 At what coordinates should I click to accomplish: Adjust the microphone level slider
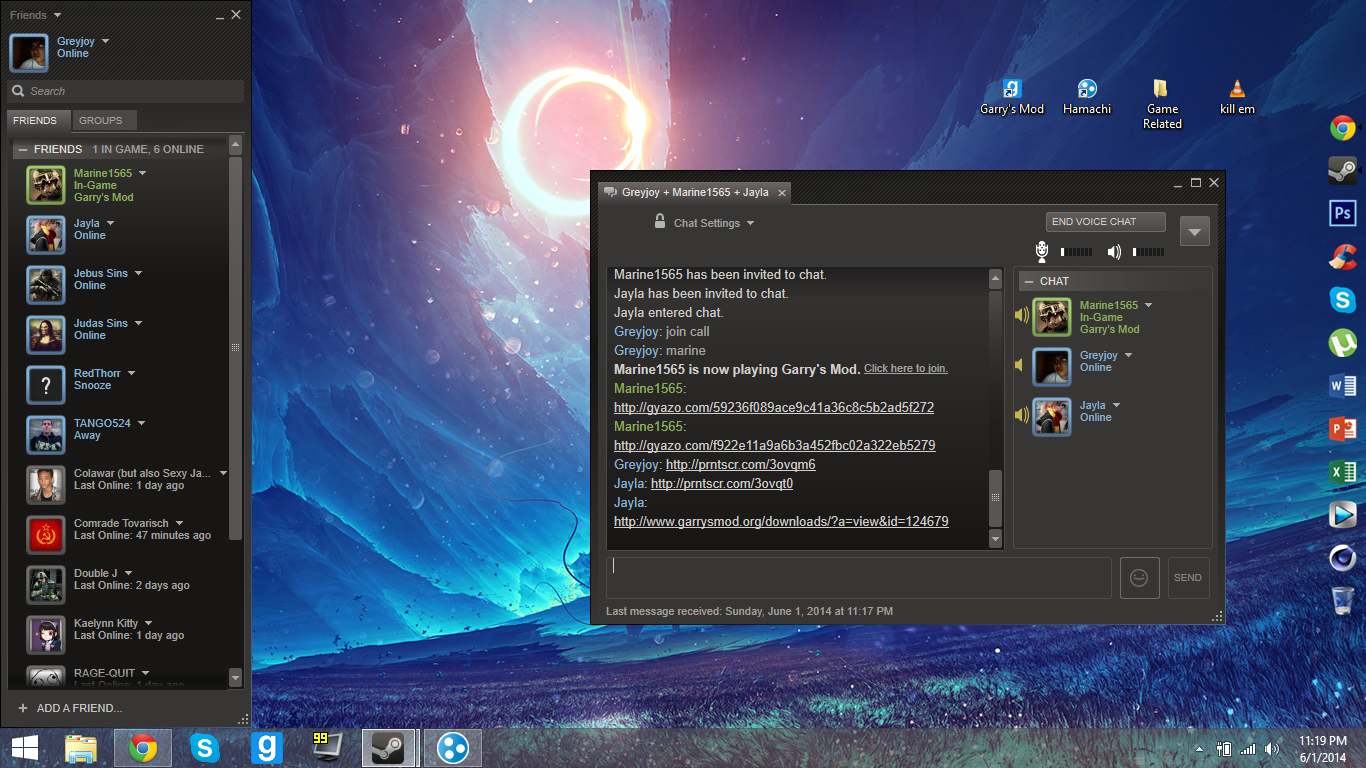click(x=1076, y=252)
